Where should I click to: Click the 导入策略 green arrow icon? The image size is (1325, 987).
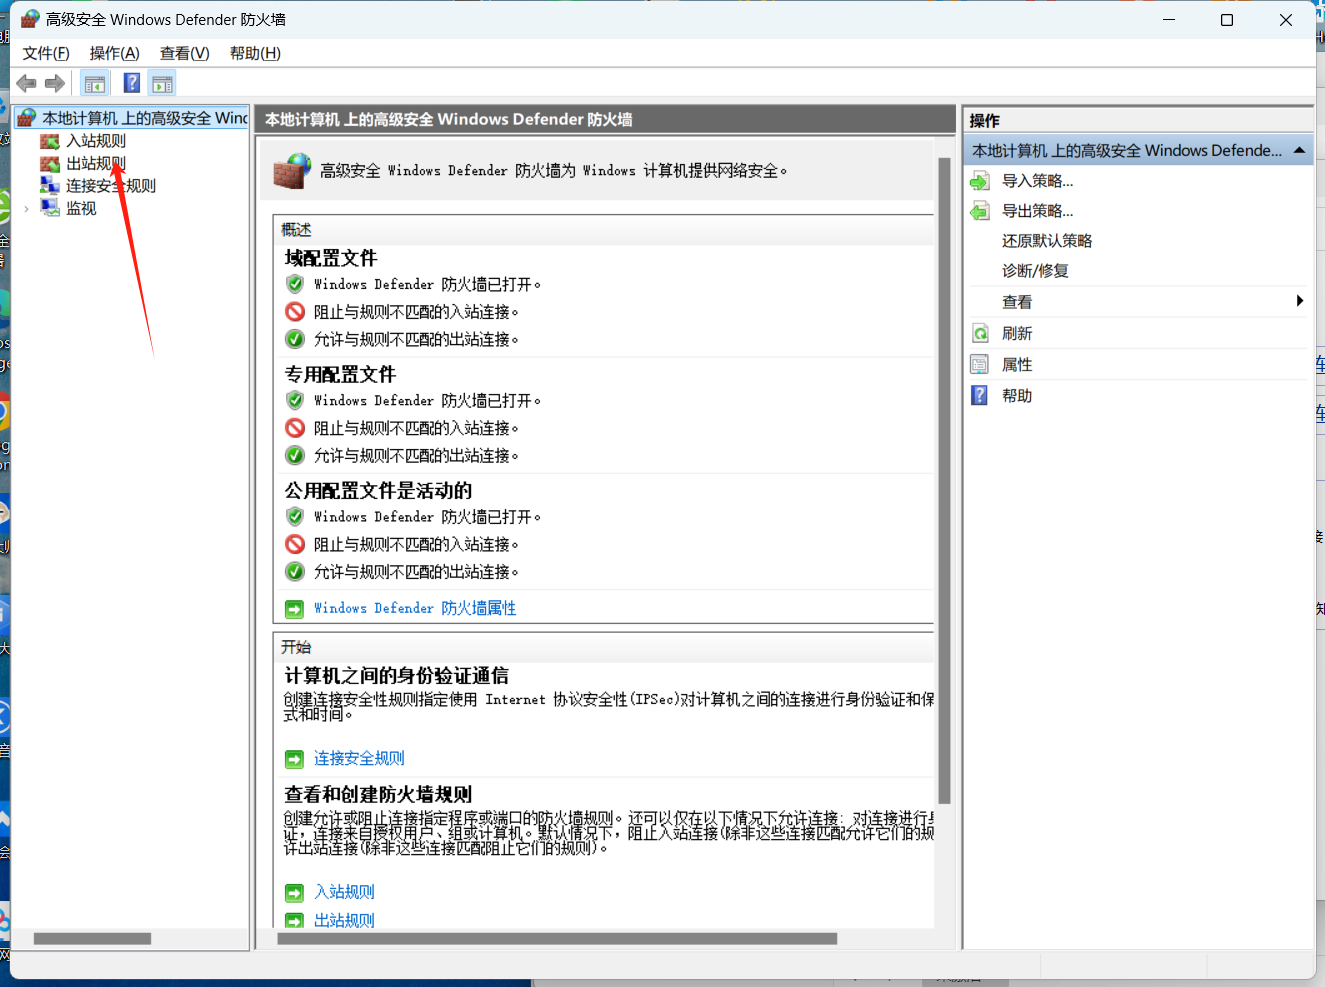coord(980,181)
